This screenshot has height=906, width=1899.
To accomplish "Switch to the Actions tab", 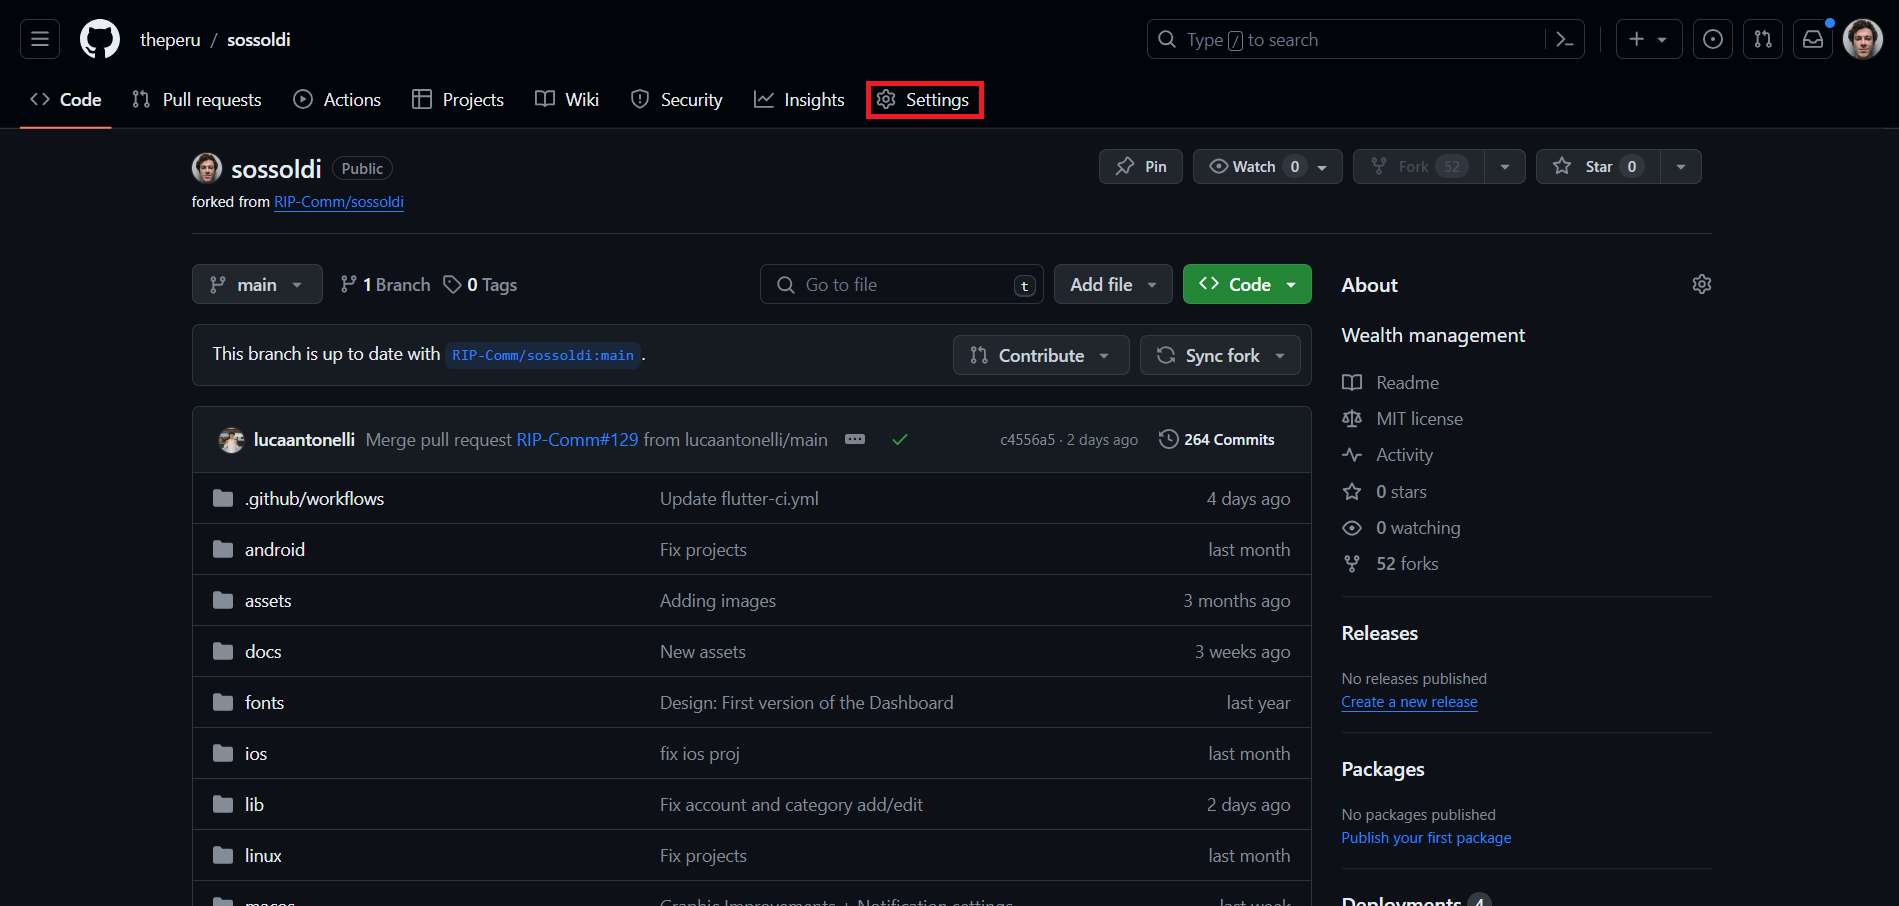I will click(x=337, y=99).
